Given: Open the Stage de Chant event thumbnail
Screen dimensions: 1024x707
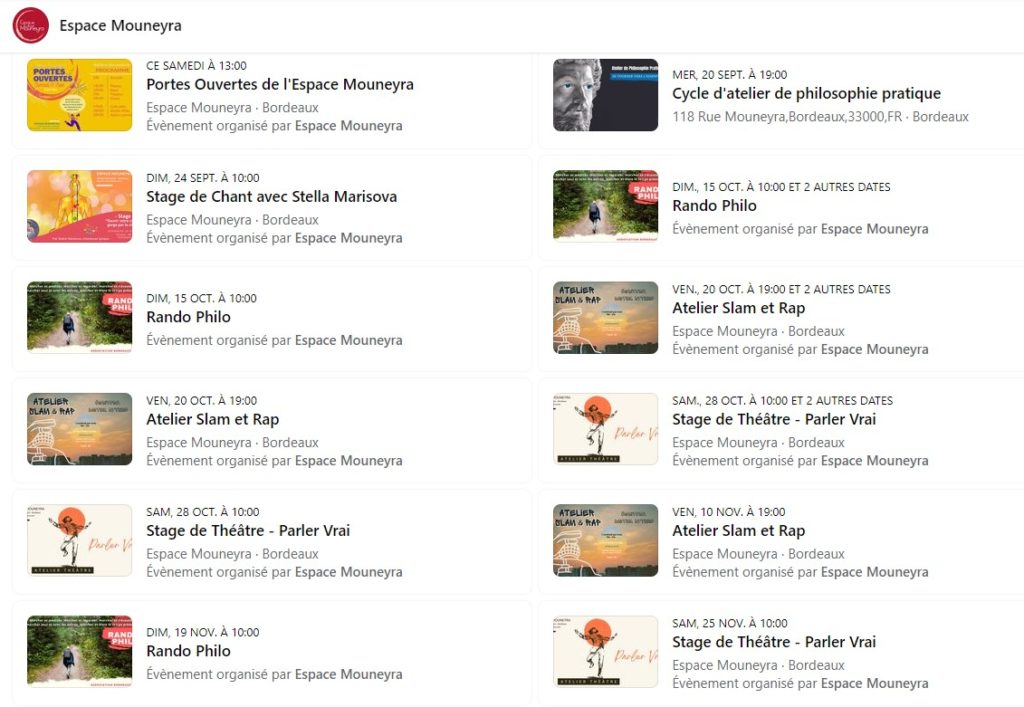Looking at the screenshot, I should coord(80,206).
